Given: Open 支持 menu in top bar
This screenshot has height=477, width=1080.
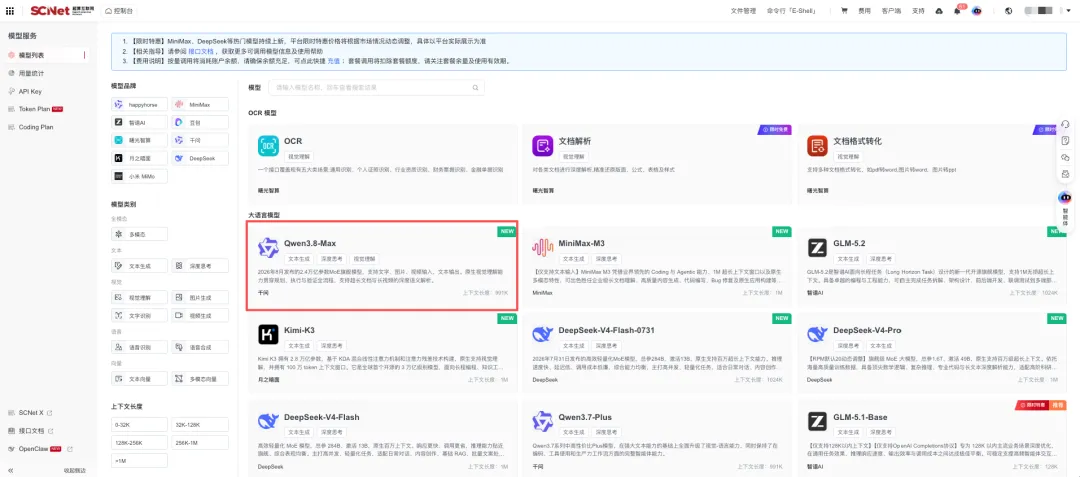Looking at the screenshot, I should [918, 11].
